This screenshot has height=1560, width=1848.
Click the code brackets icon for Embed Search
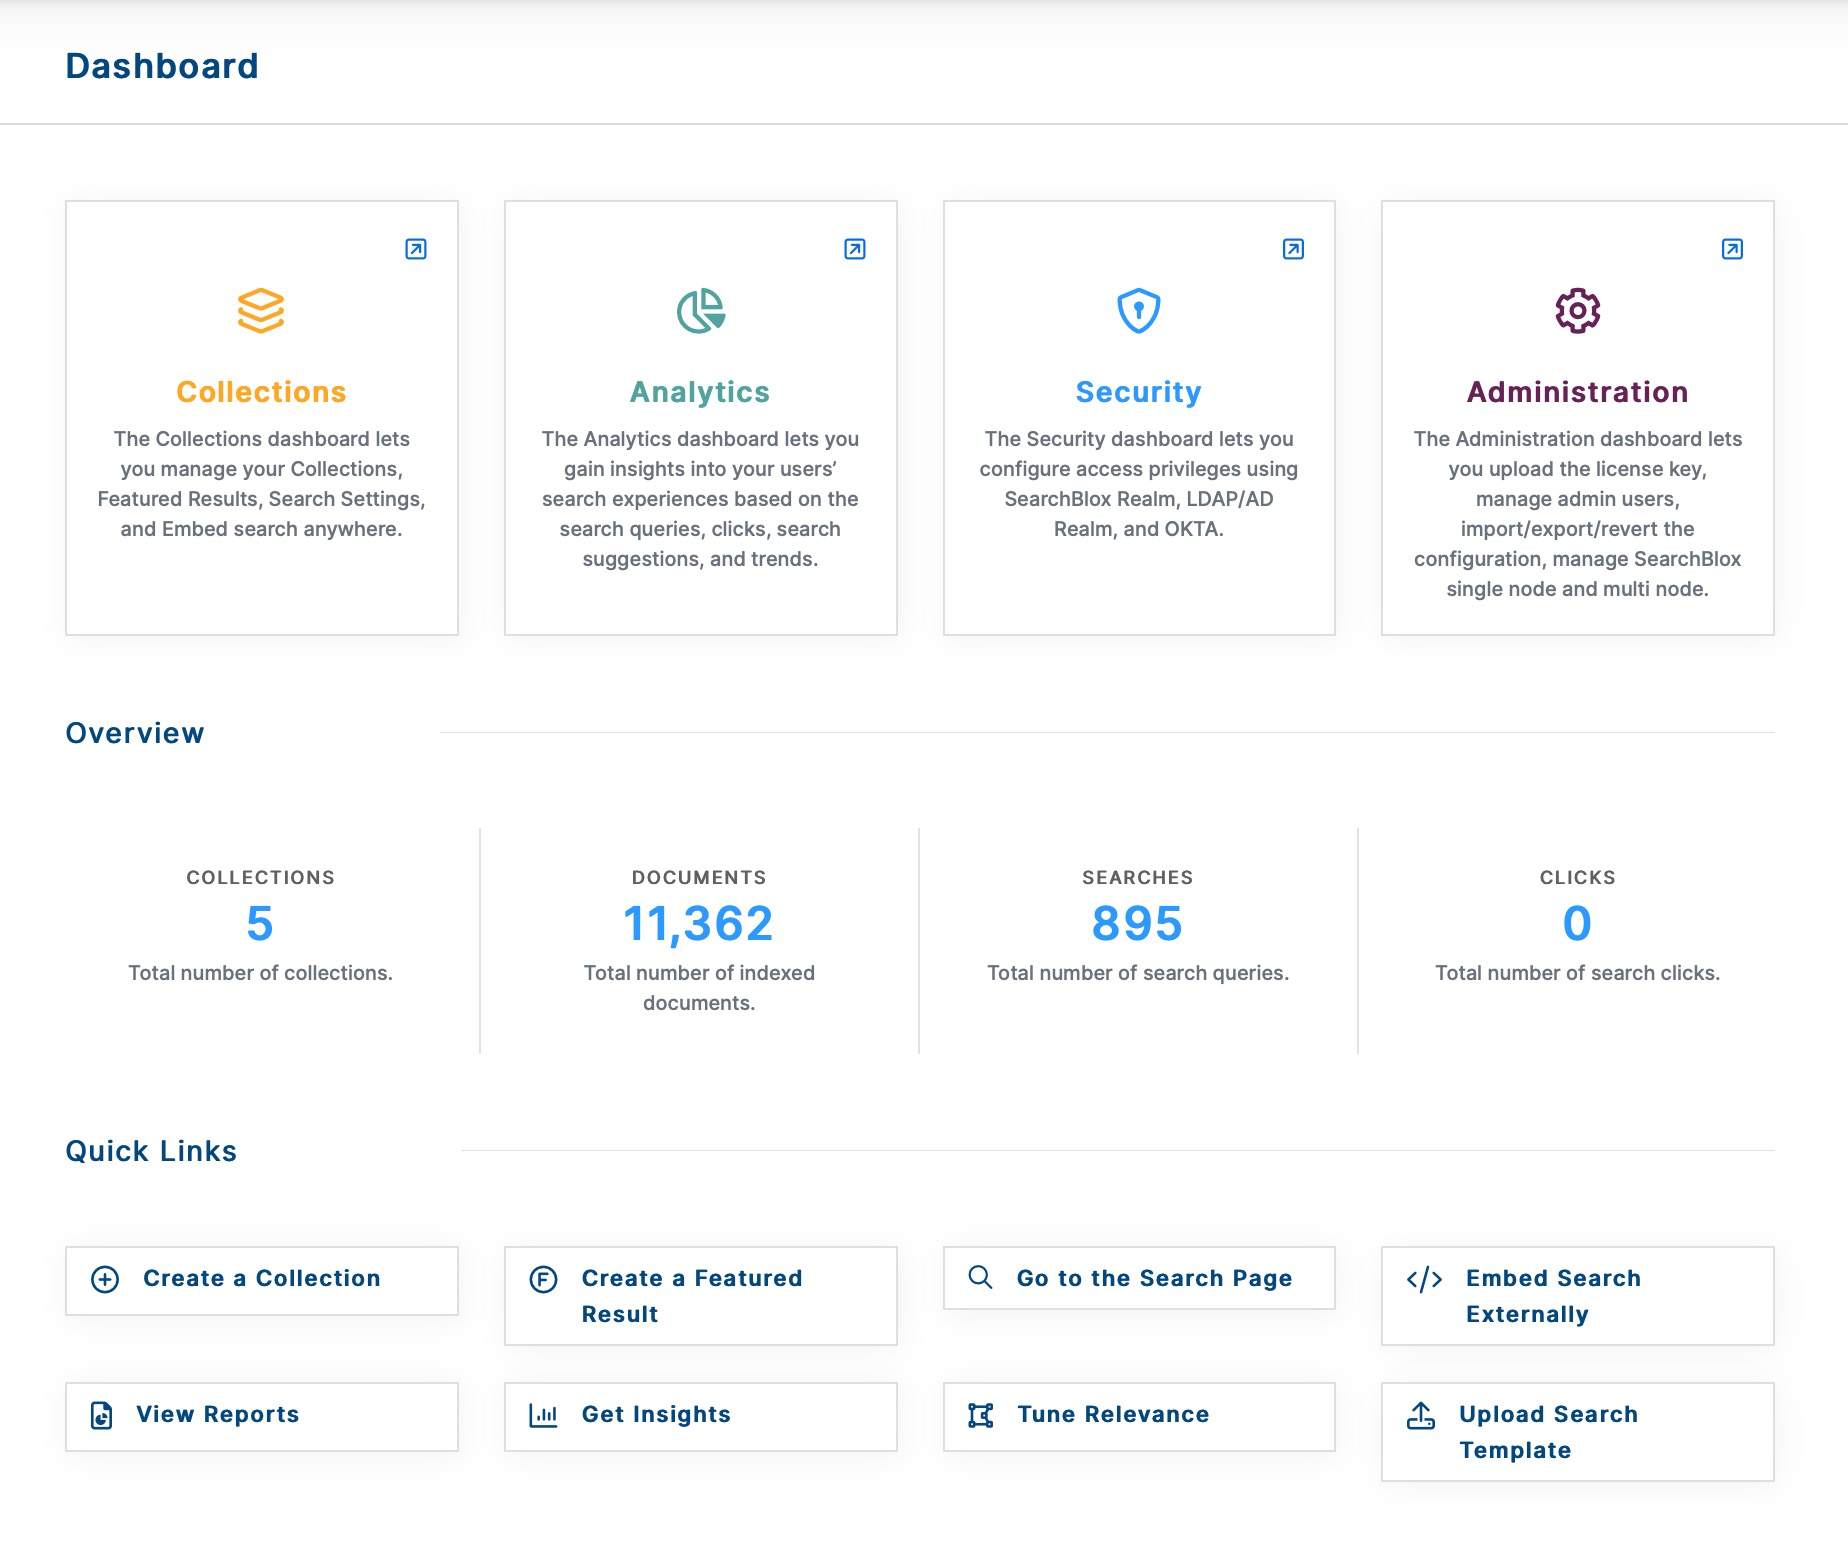tap(1424, 1279)
